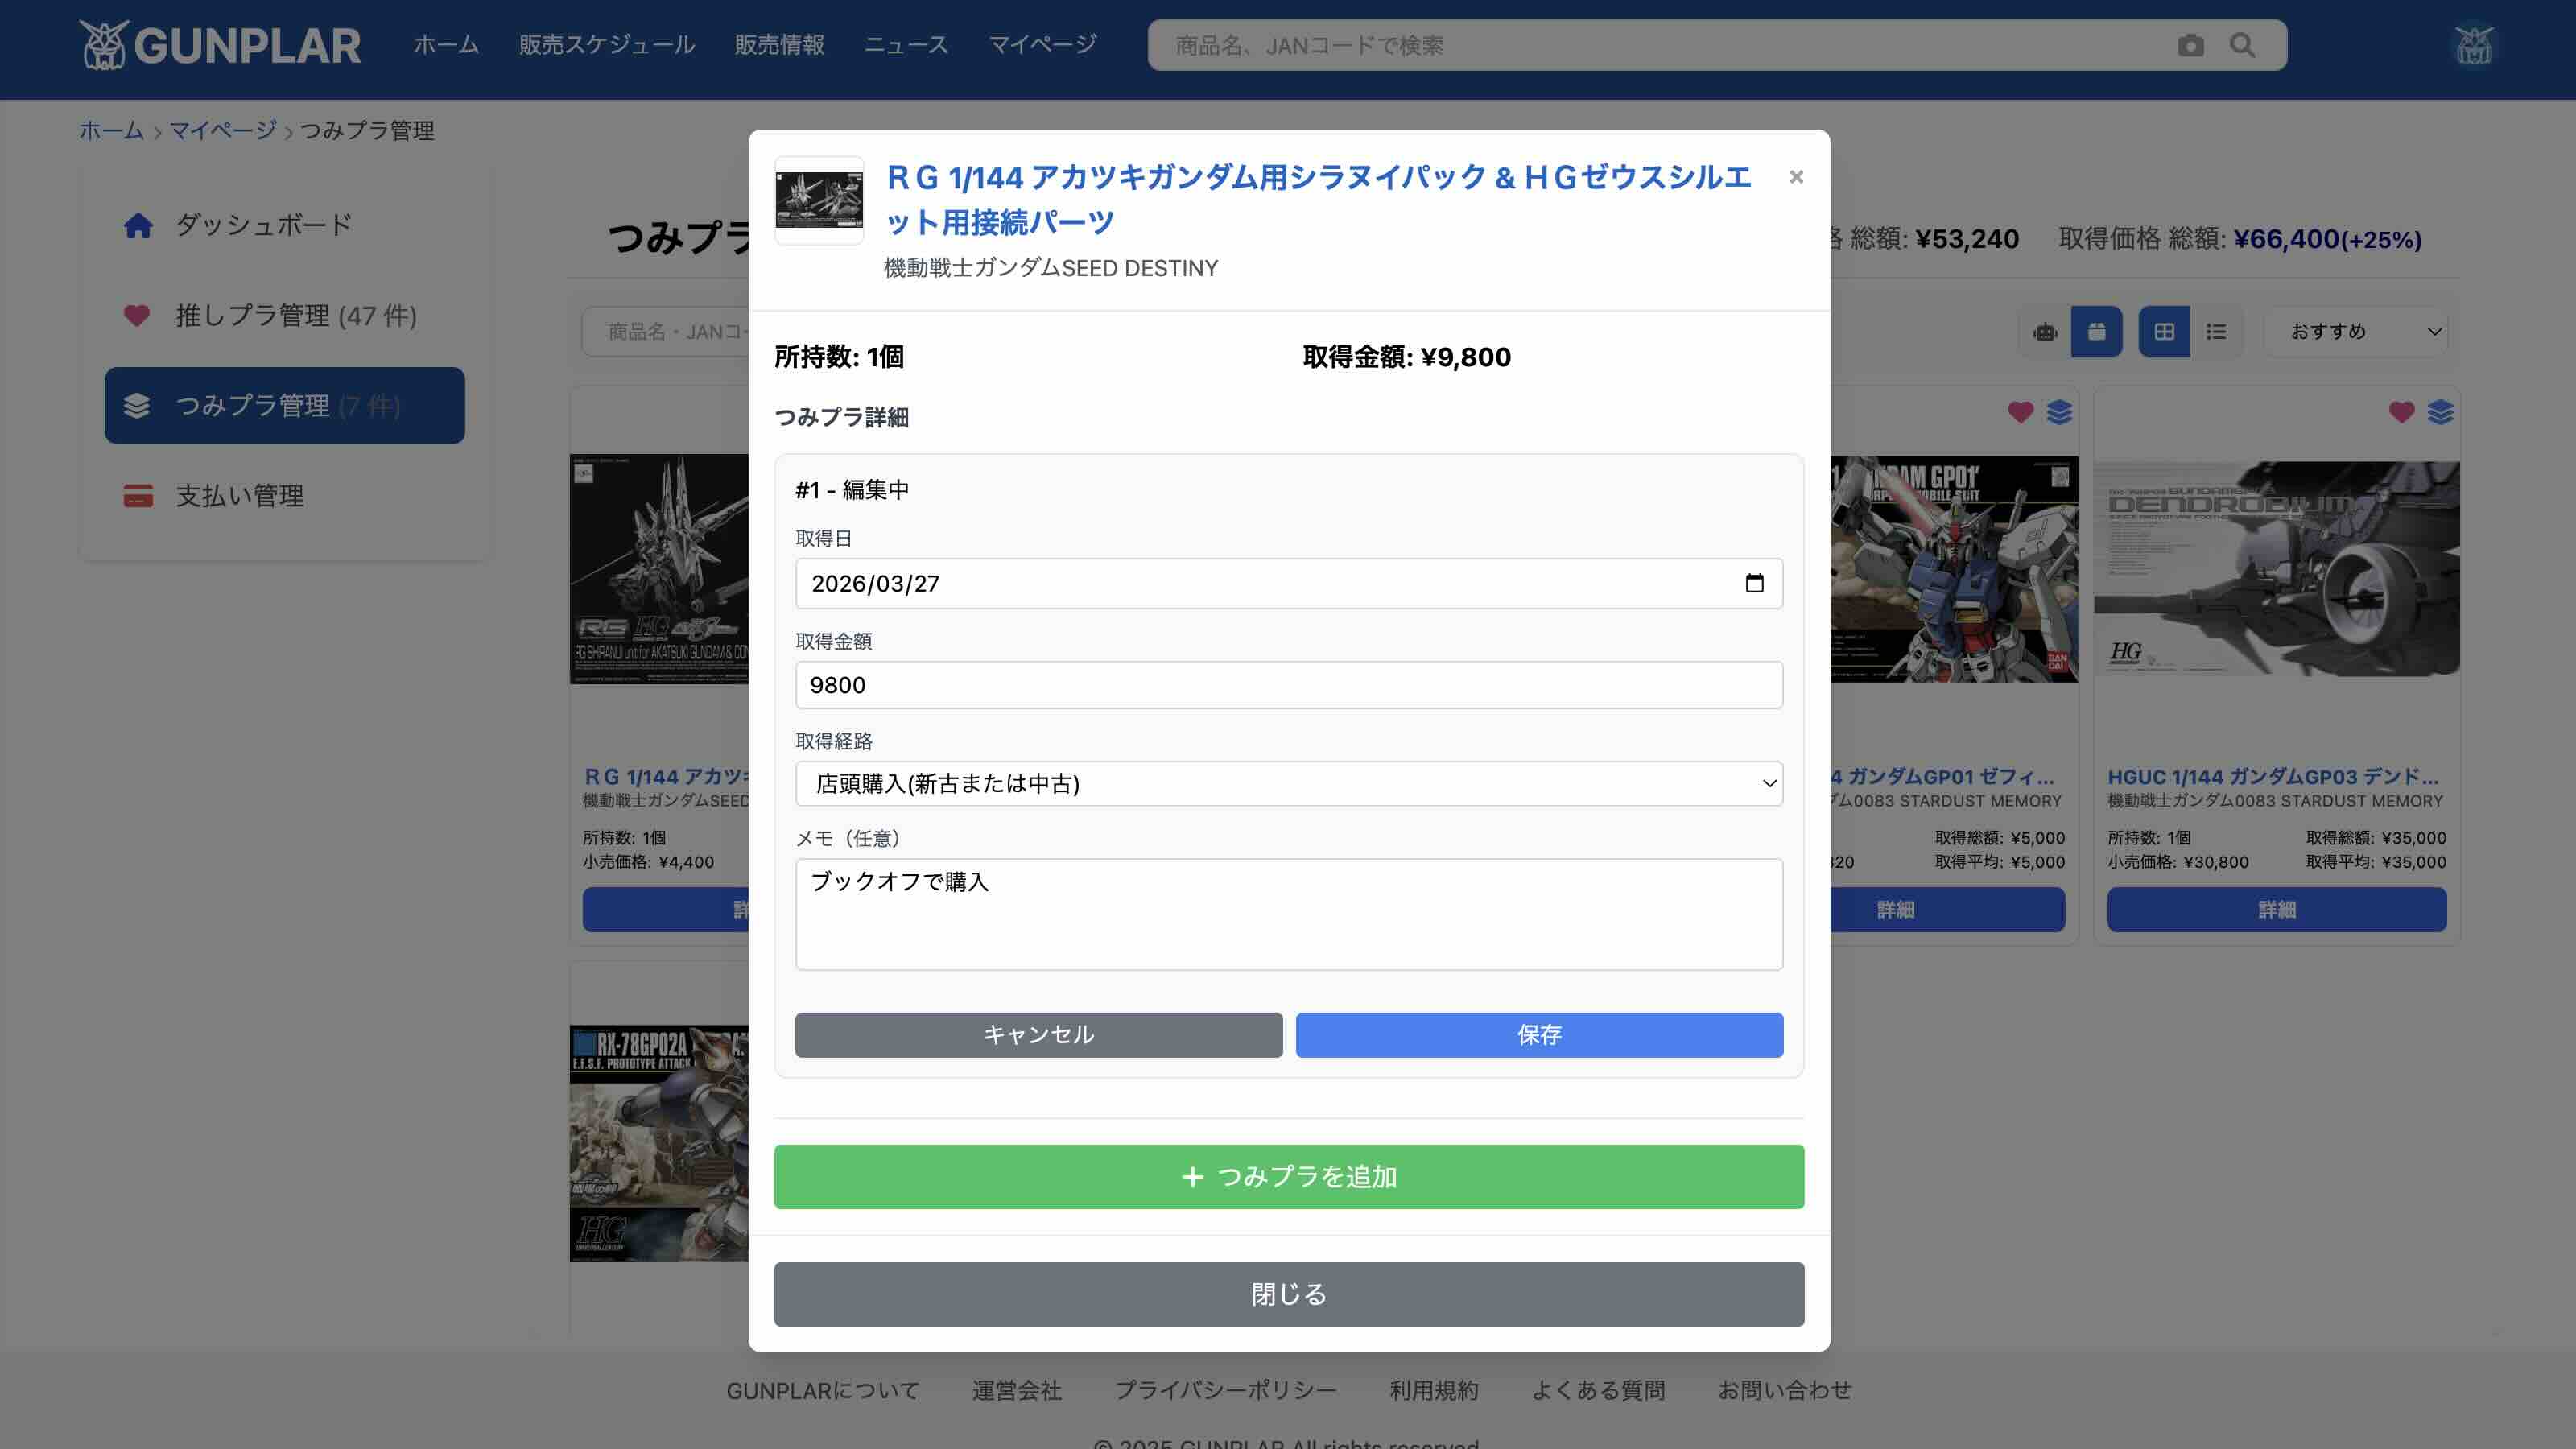Select 推しプラ管理 in sidebar

[285, 316]
